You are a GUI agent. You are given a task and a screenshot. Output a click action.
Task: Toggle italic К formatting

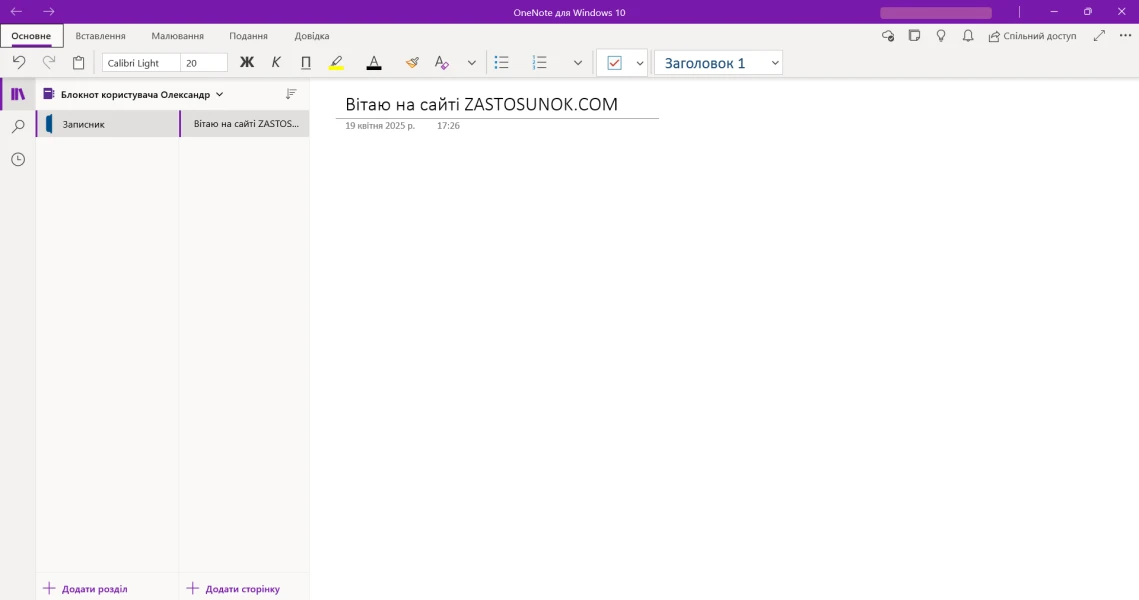(x=276, y=62)
